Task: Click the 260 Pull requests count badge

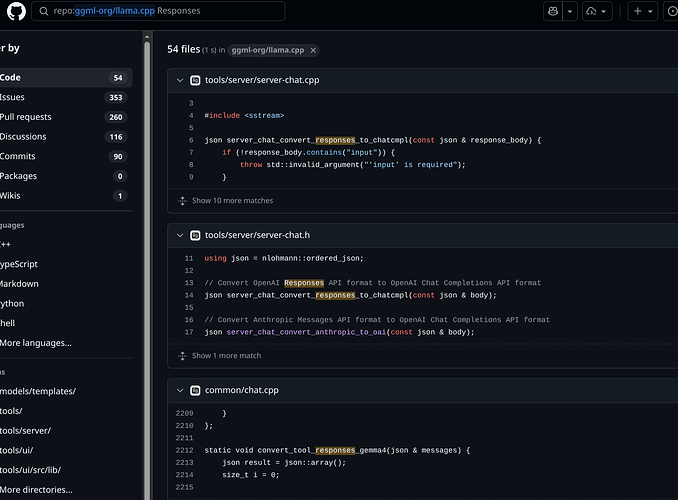Action: pyautogui.click(x=116, y=117)
